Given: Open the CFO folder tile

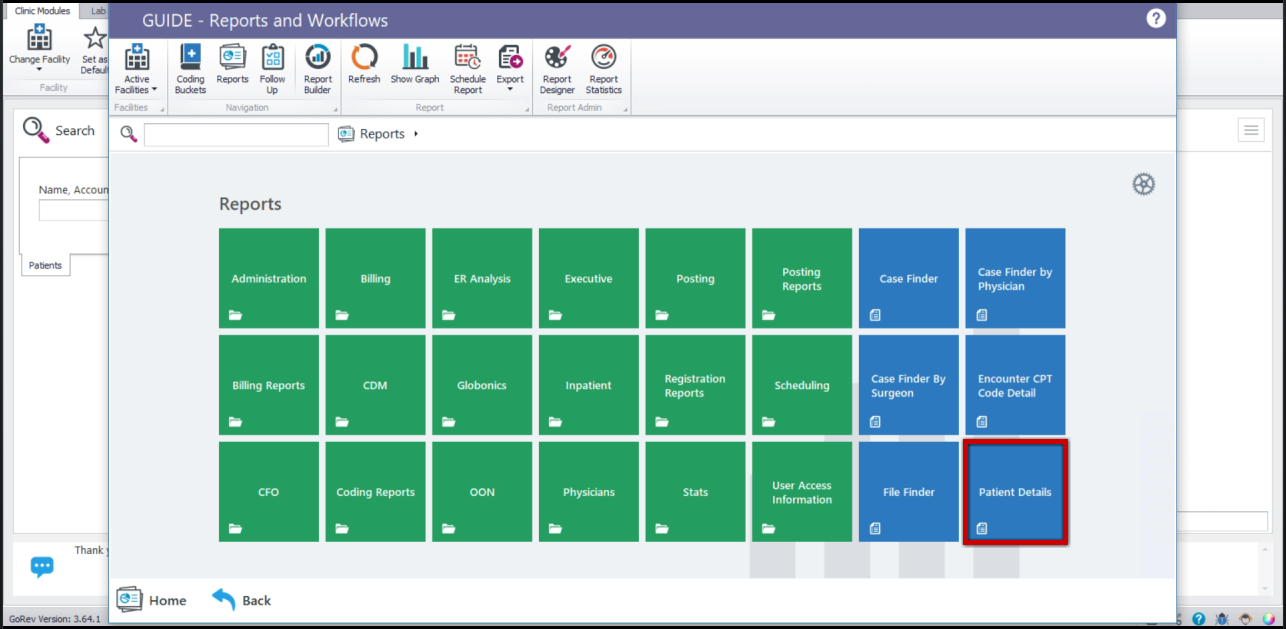Looking at the screenshot, I should (x=269, y=492).
